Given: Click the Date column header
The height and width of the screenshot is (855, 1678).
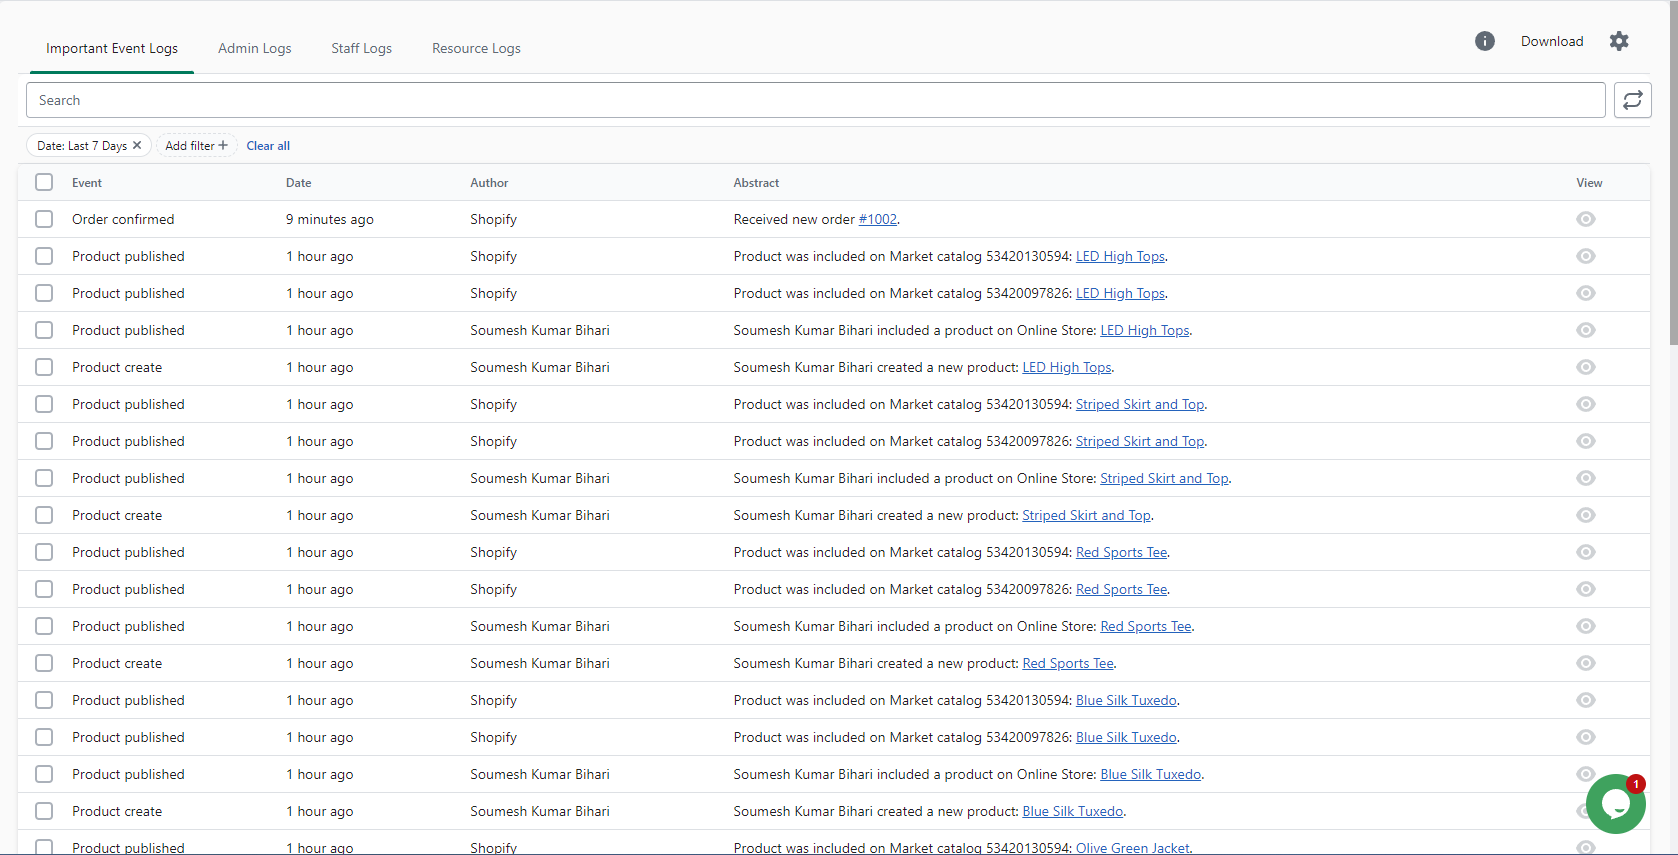Looking at the screenshot, I should 298,183.
